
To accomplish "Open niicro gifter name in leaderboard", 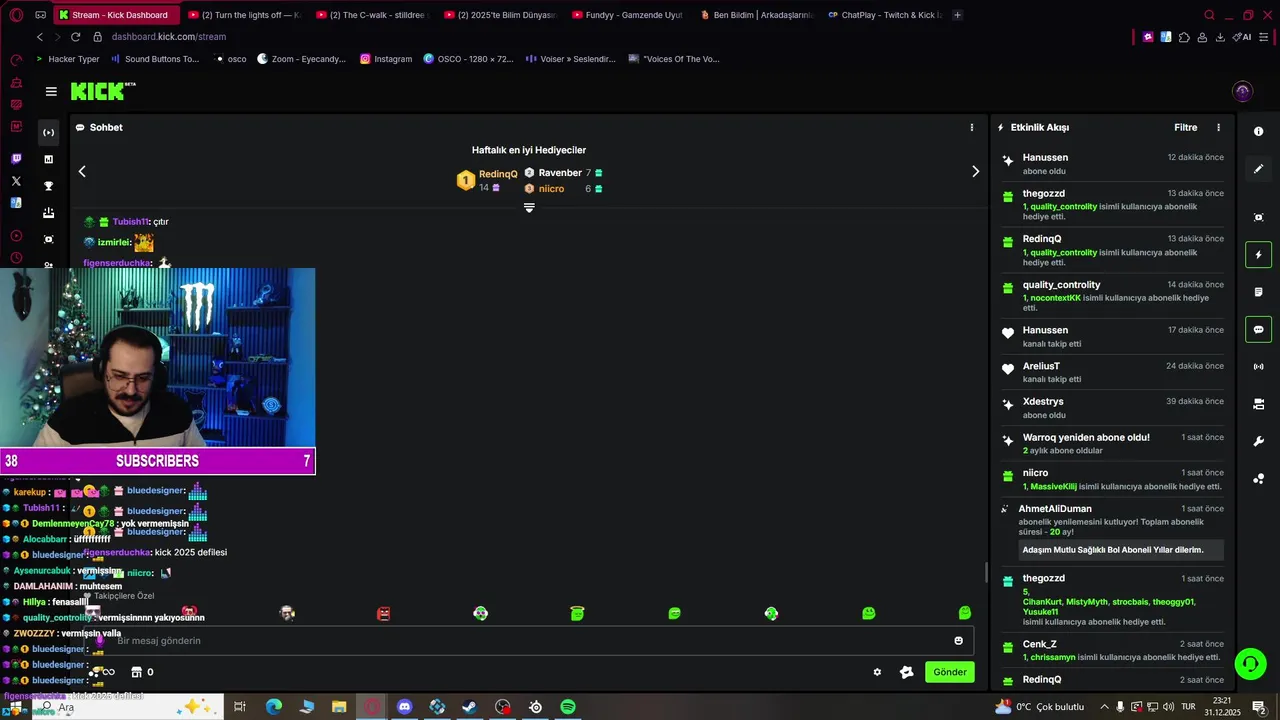I will pos(551,188).
